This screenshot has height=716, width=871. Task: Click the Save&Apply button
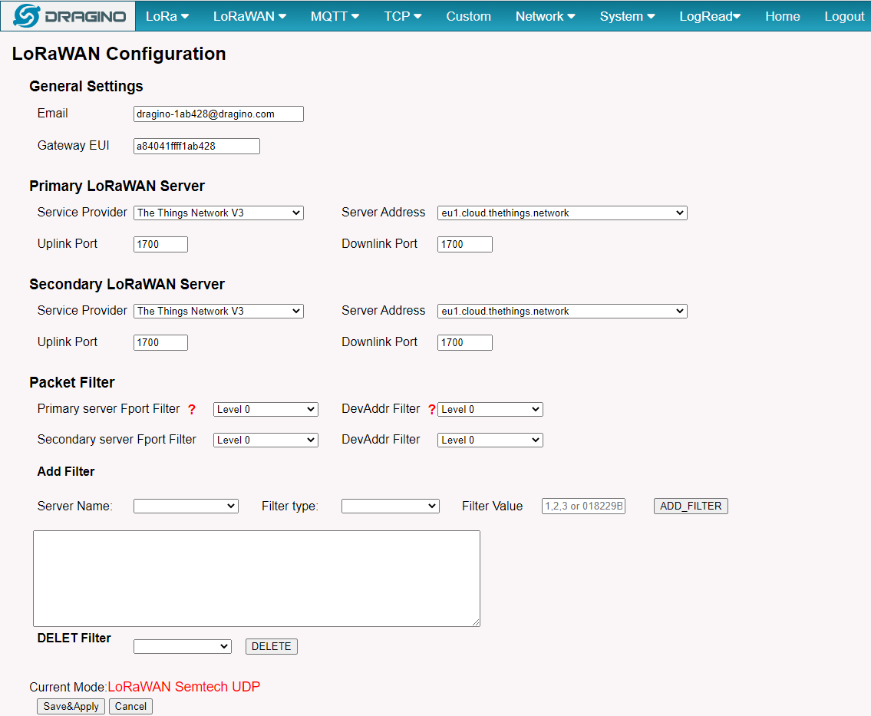pos(71,706)
